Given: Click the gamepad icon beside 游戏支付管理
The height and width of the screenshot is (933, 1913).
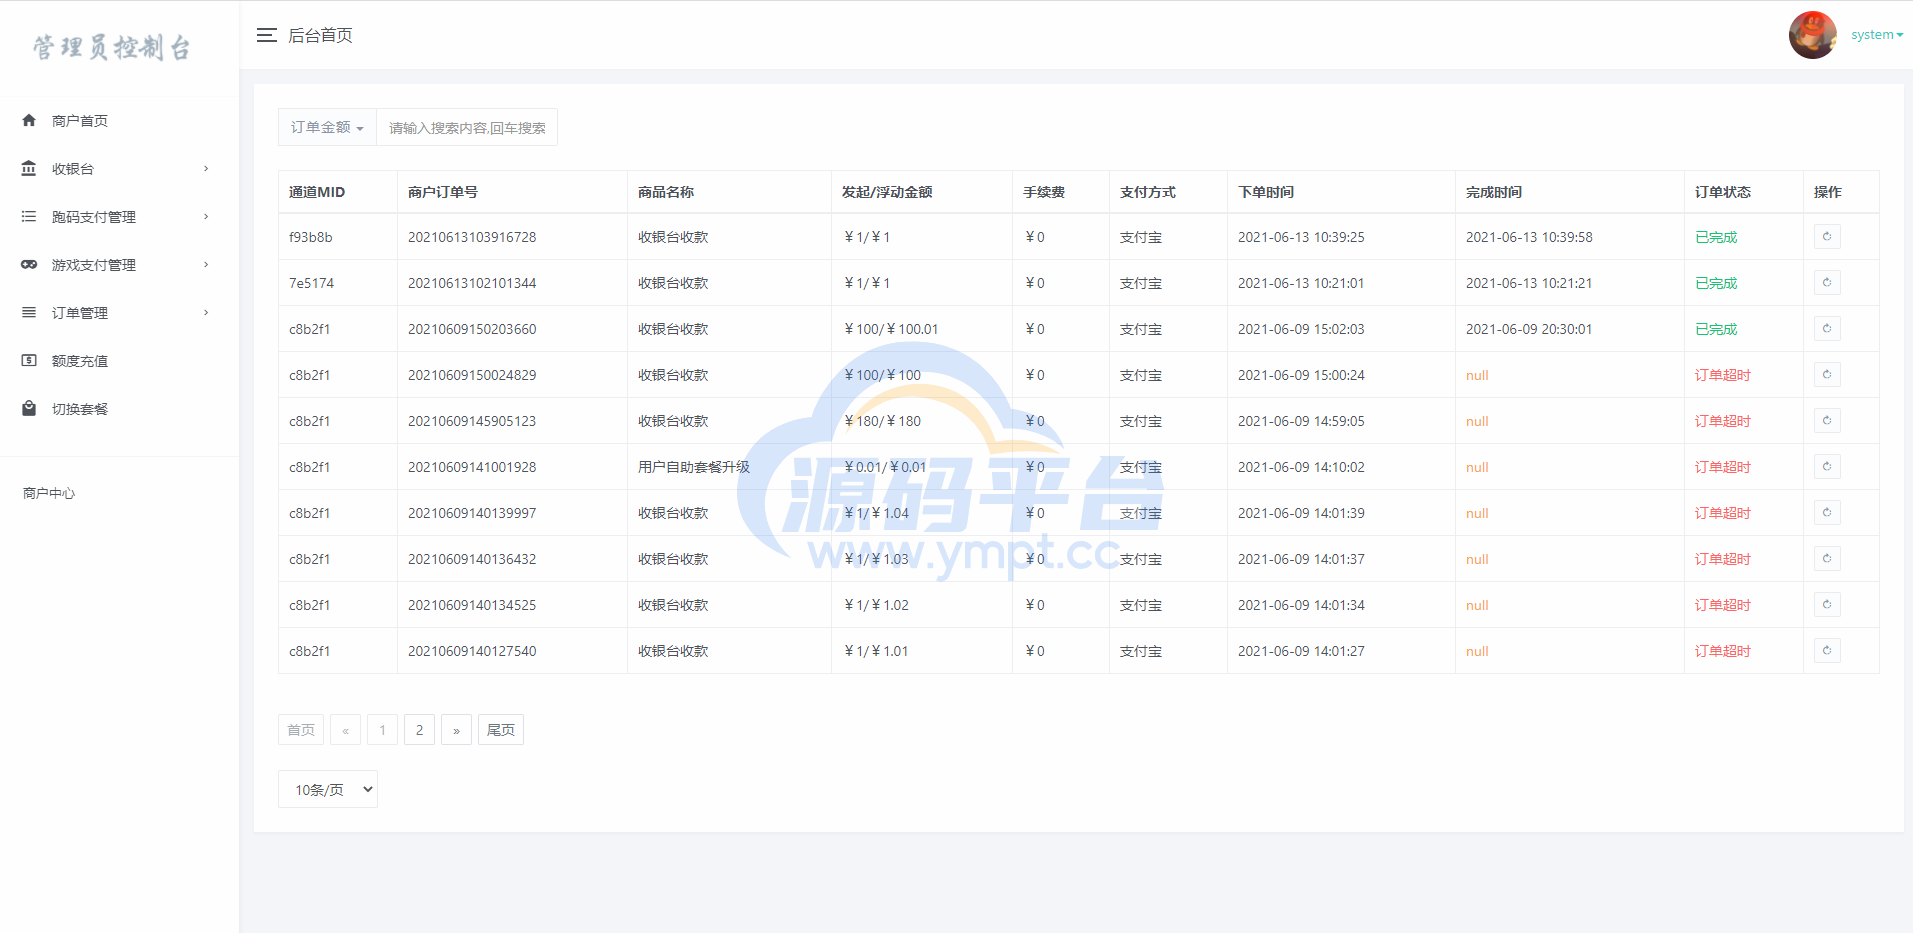Looking at the screenshot, I should tap(29, 265).
